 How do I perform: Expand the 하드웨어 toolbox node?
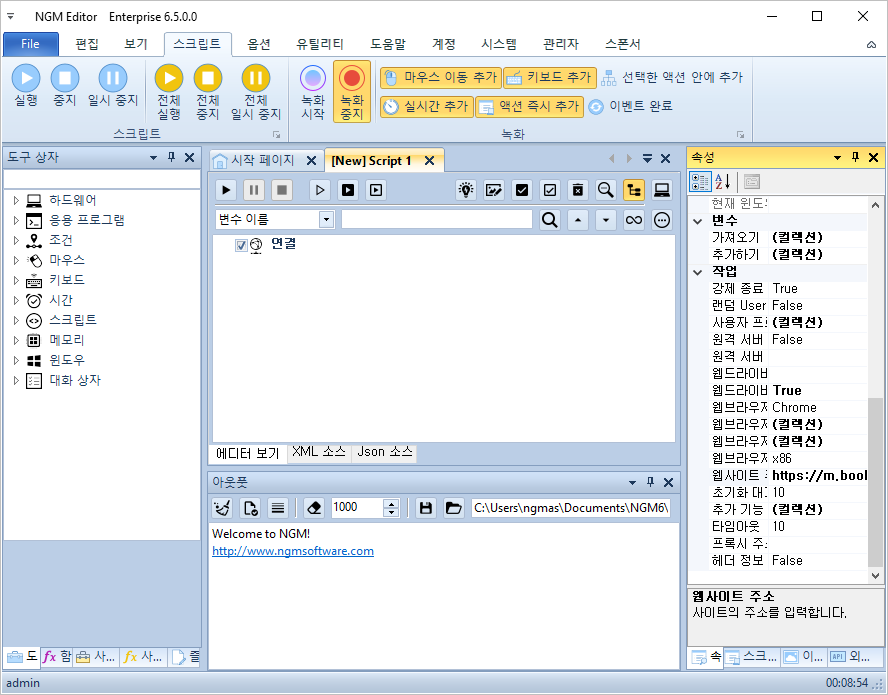tap(16, 200)
